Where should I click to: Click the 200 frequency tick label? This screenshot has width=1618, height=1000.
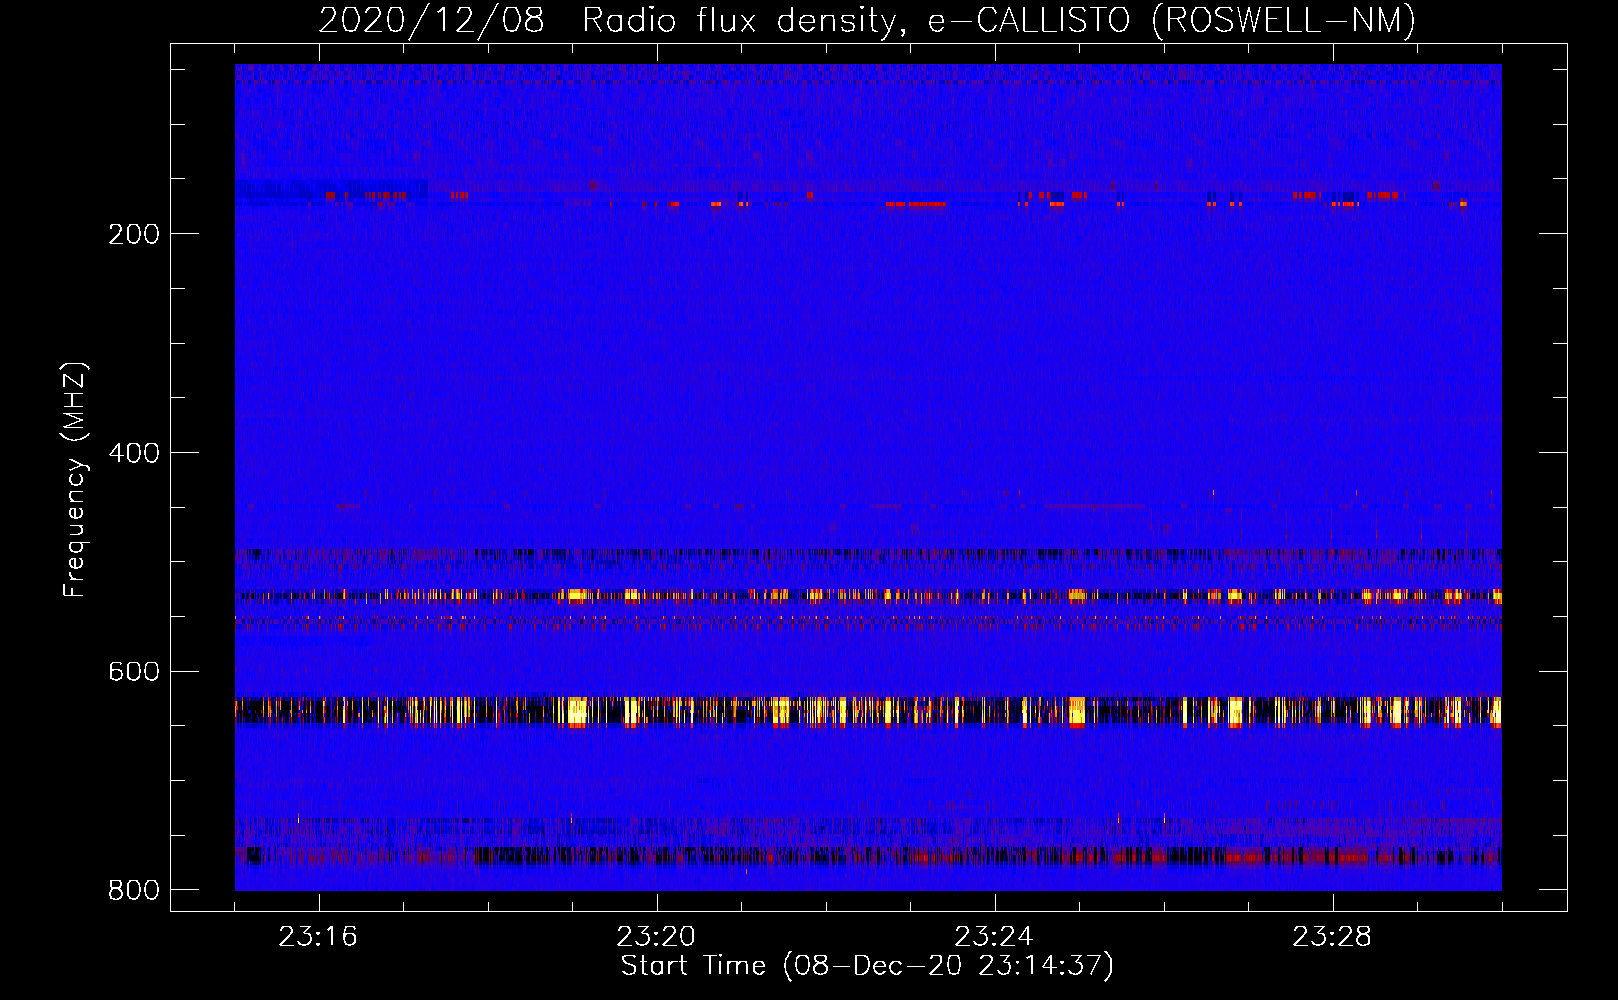click(134, 234)
